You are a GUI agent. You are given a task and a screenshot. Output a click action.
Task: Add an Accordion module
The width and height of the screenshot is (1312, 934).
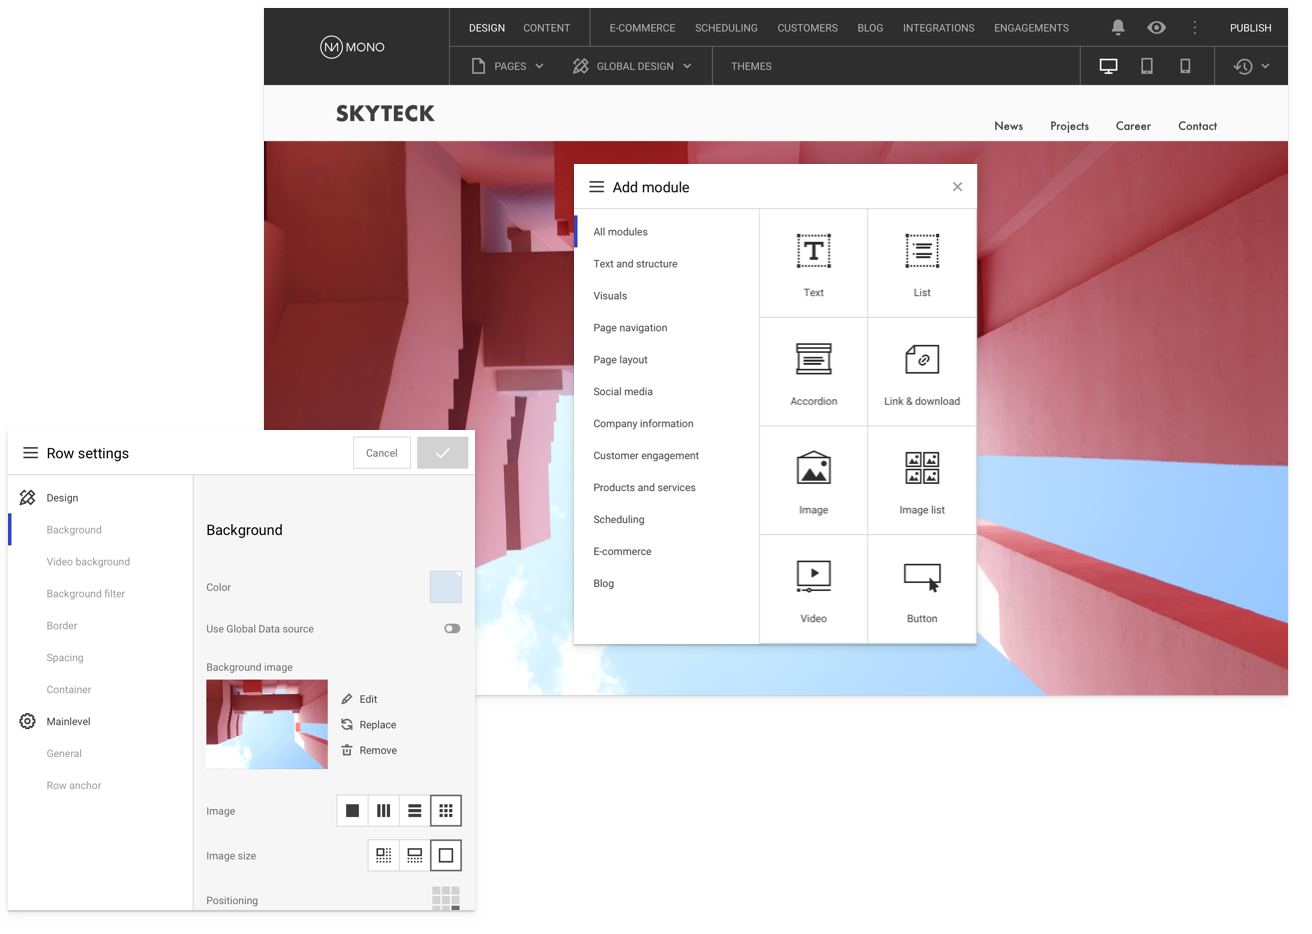coord(813,372)
